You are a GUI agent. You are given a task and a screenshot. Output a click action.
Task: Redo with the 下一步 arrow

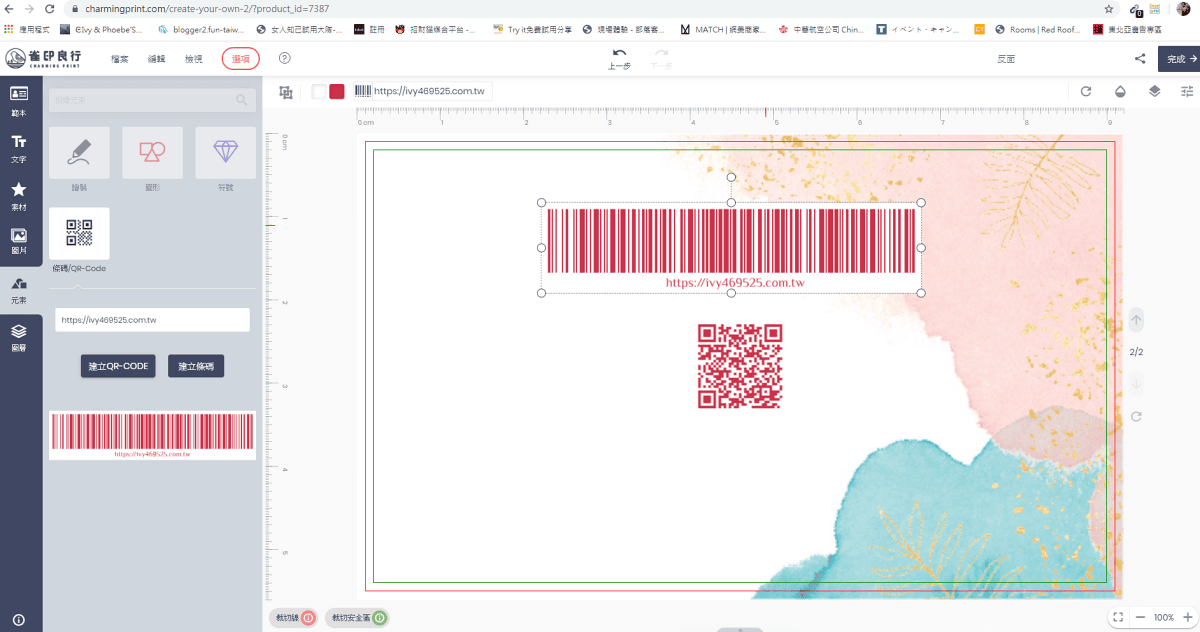coord(661,59)
